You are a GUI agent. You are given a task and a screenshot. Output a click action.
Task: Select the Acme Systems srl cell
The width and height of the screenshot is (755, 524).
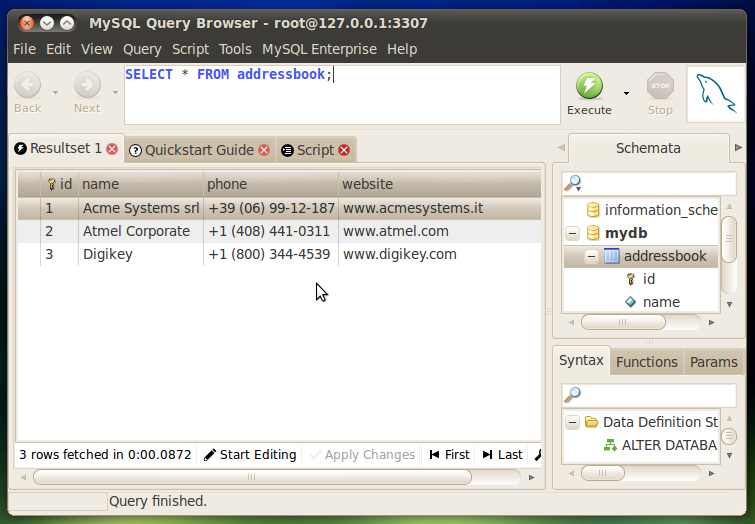pyautogui.click(x=141, y=208)
